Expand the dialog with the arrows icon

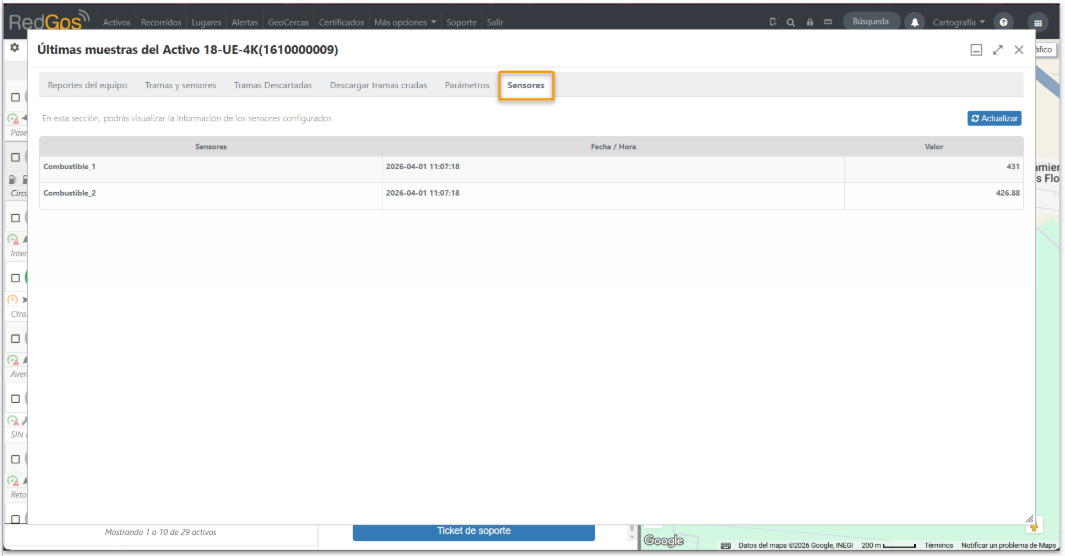point(997,50)
